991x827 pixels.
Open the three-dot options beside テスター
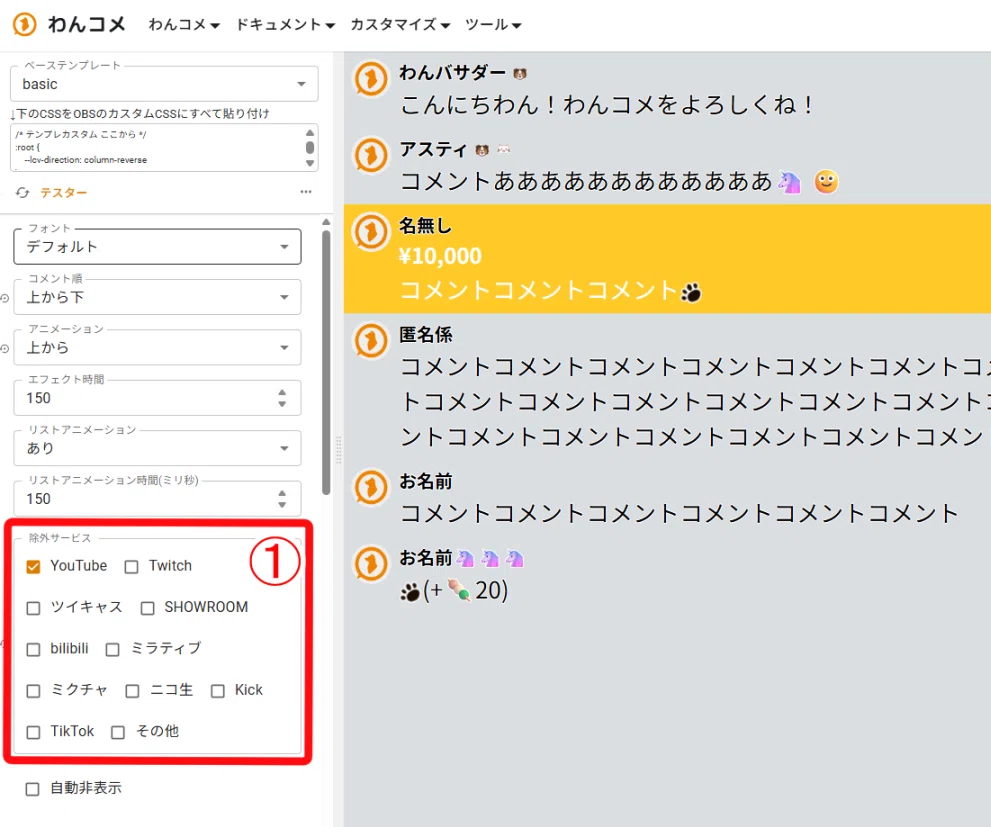click(x=306, y=192)
